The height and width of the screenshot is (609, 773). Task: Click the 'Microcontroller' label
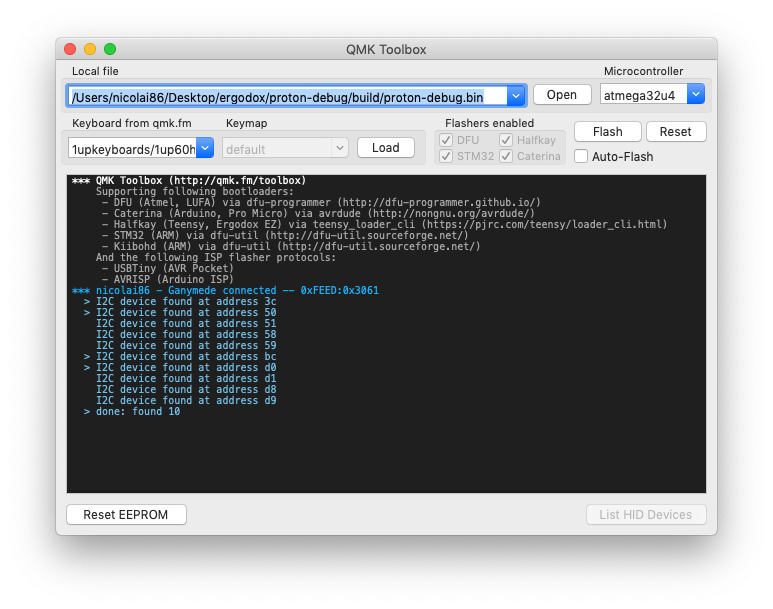[x=643, y=71]
